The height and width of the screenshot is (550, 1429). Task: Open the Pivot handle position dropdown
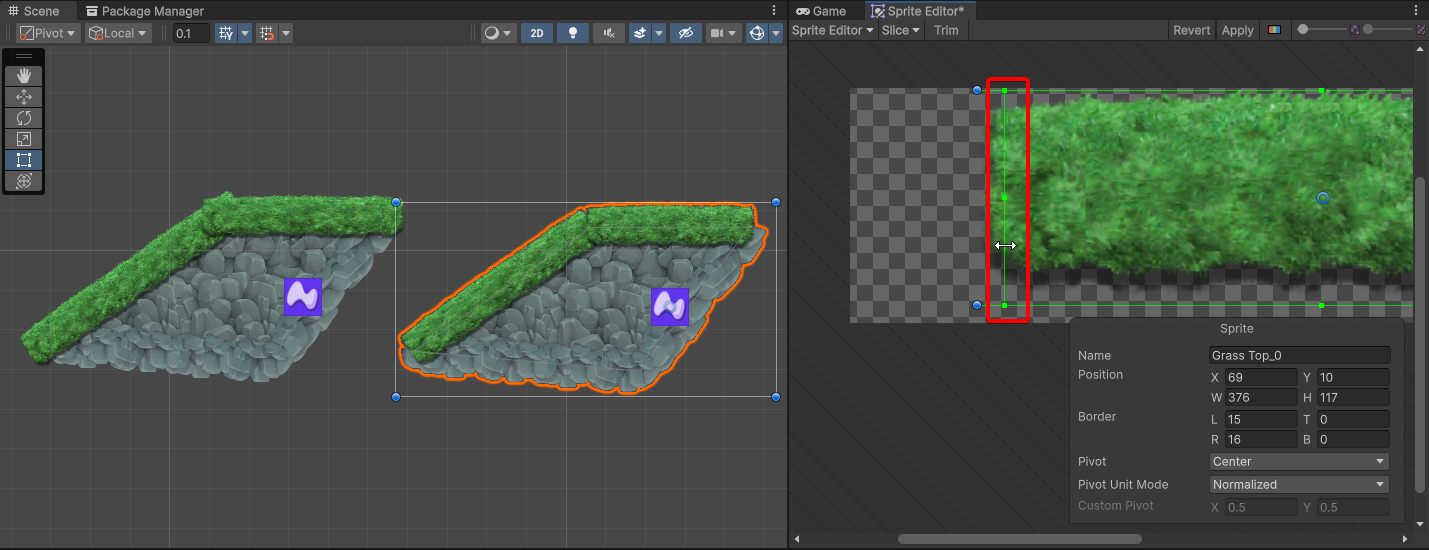coord(48,33)
